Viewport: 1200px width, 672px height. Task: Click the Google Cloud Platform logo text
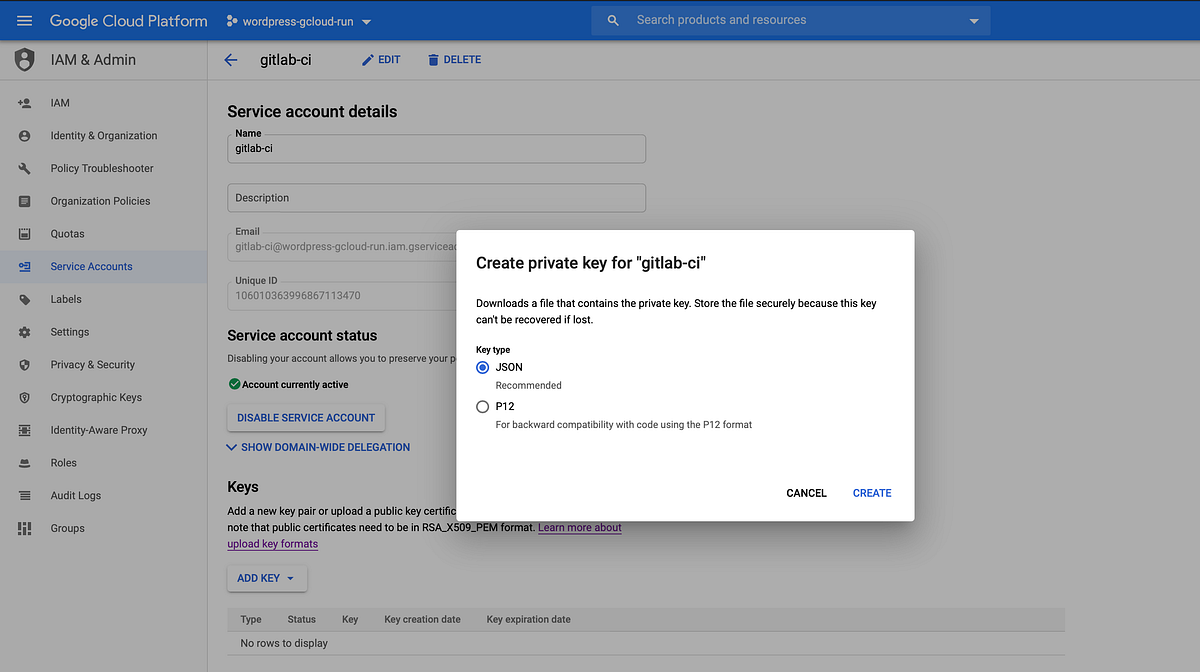(129, 20)
